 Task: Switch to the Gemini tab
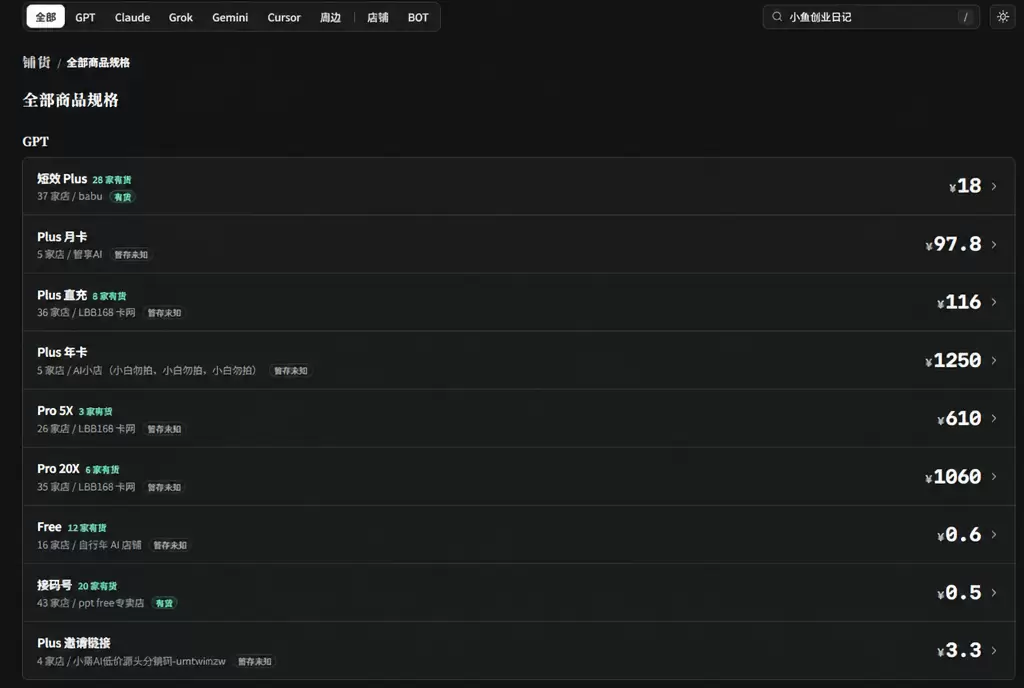coord(230,18)
